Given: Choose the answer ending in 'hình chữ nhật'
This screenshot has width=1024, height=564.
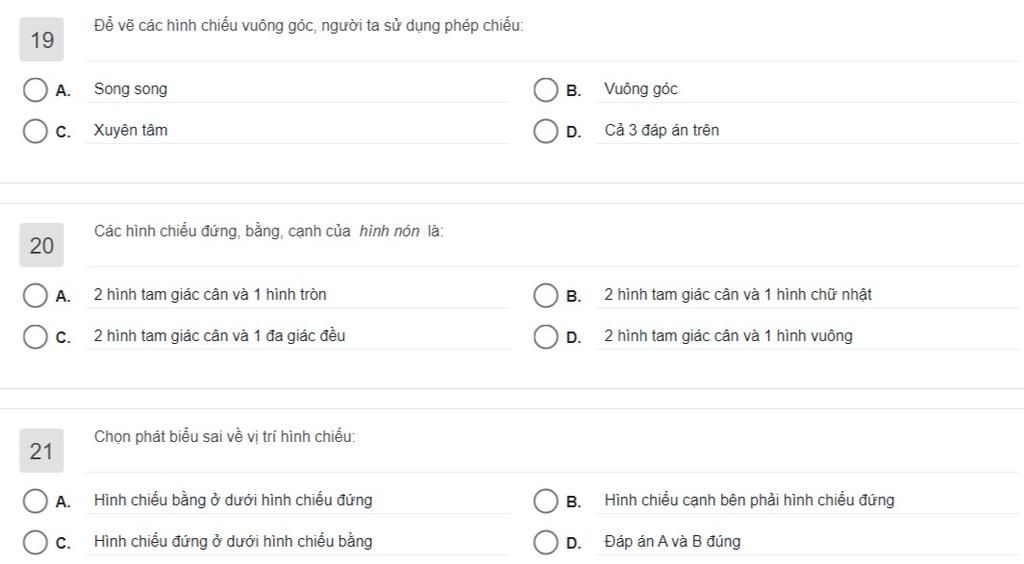Looking at the screenshot, I should 545,295.
